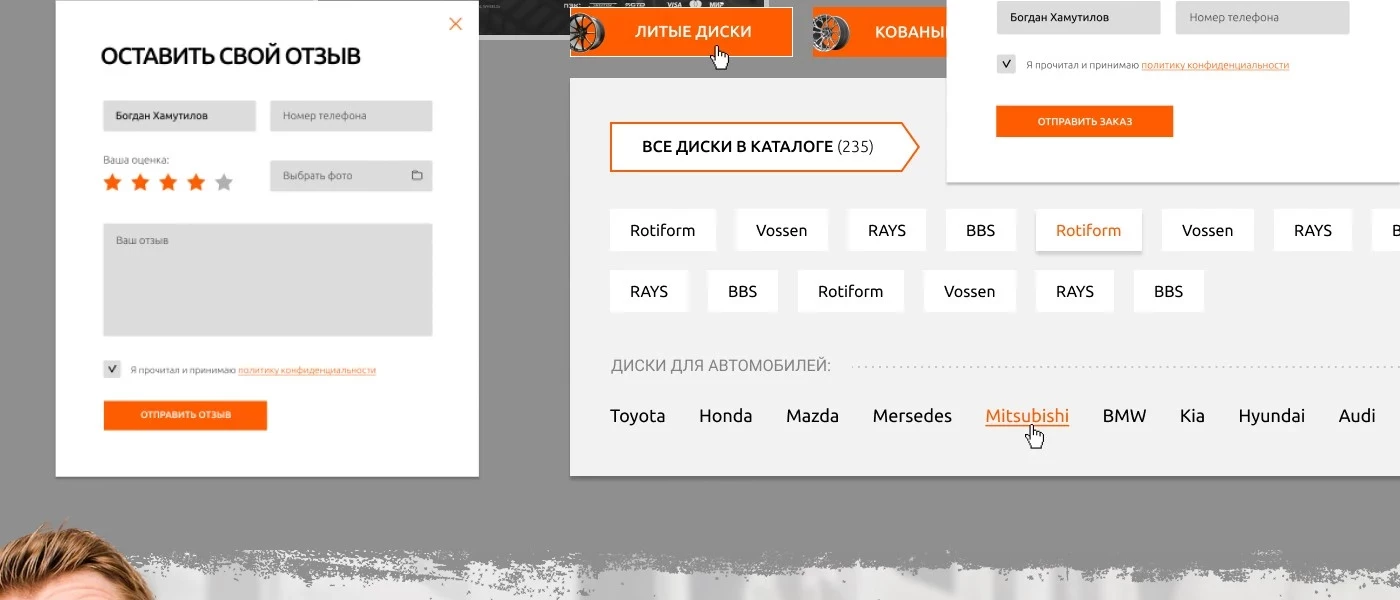The height and width of the screenshot is (600, 1400).
Task: Select the fifth rating star
Action: pyautogui.click(x=224, y=182)
